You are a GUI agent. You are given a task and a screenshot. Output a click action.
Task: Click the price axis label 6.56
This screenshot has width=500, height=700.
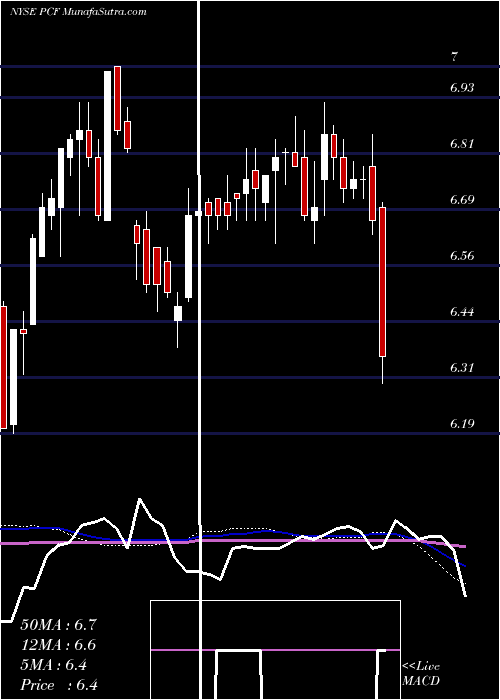462,256
